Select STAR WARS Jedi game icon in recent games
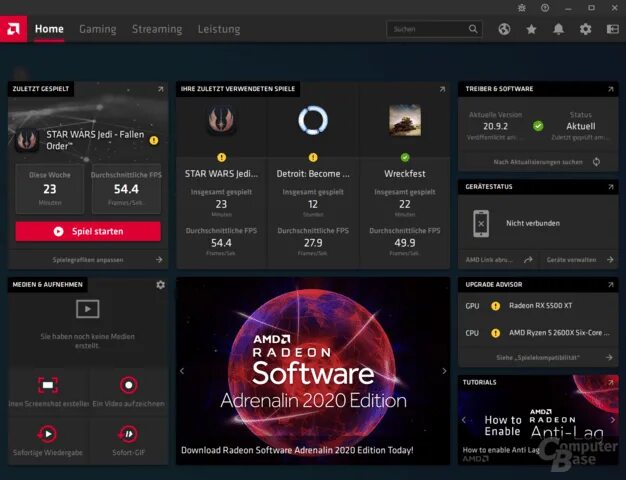Screen dimensions: 626x480 [x=222, y=120]
